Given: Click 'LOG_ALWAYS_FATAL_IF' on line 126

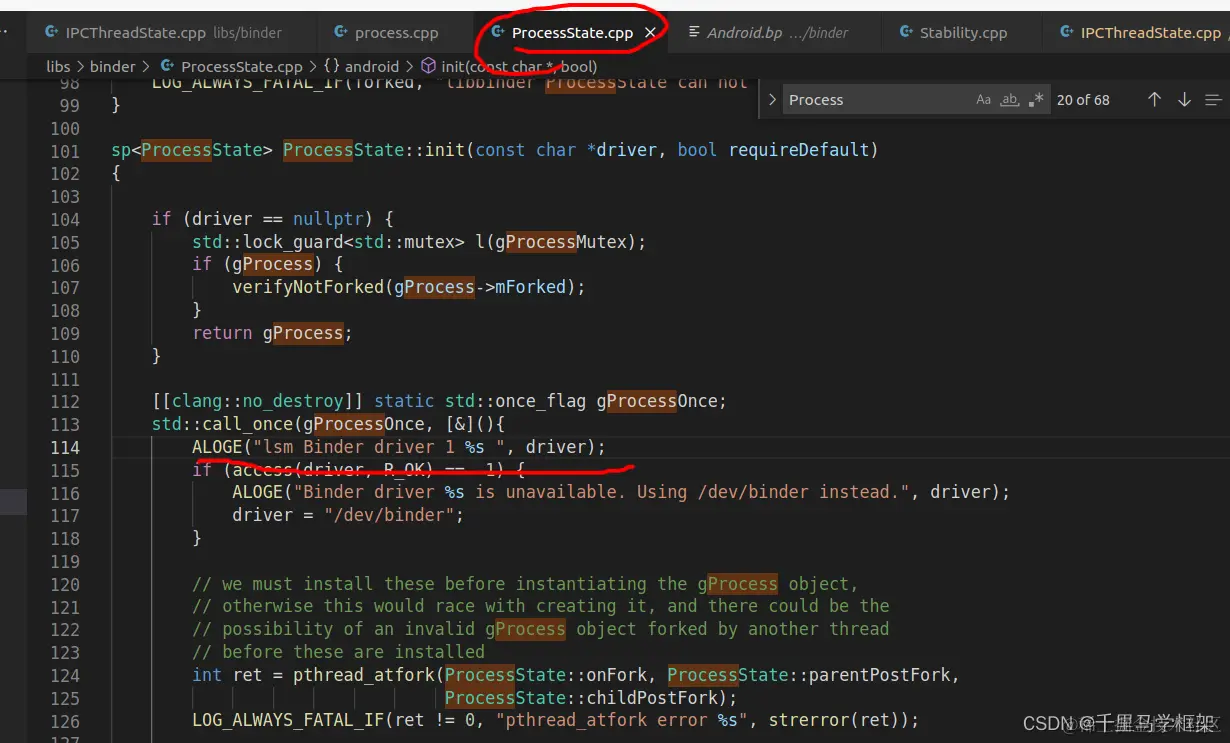Looking at the screenshot, I should [x=287, y=721].
